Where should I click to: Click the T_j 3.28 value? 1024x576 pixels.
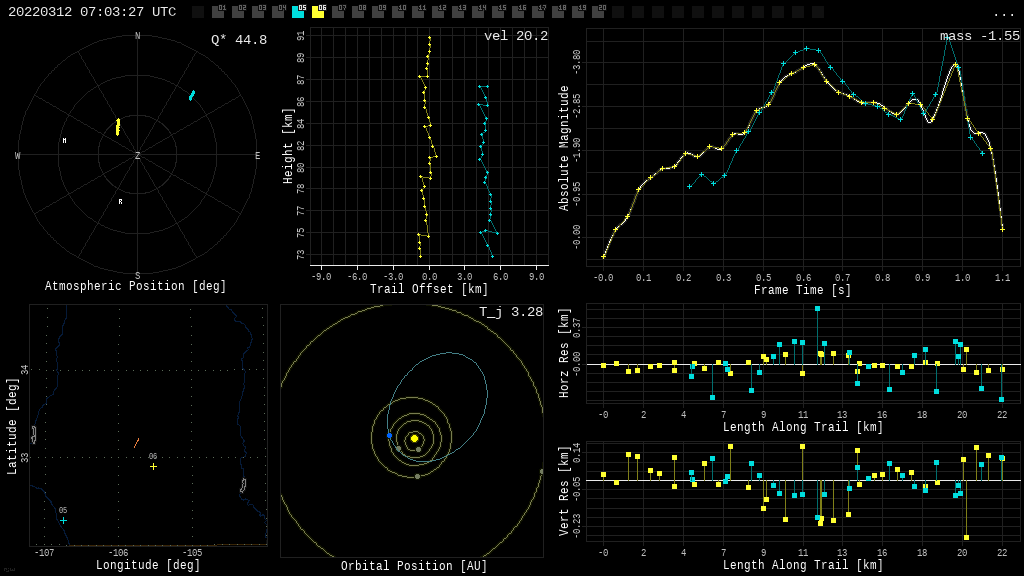coord(510,312)
